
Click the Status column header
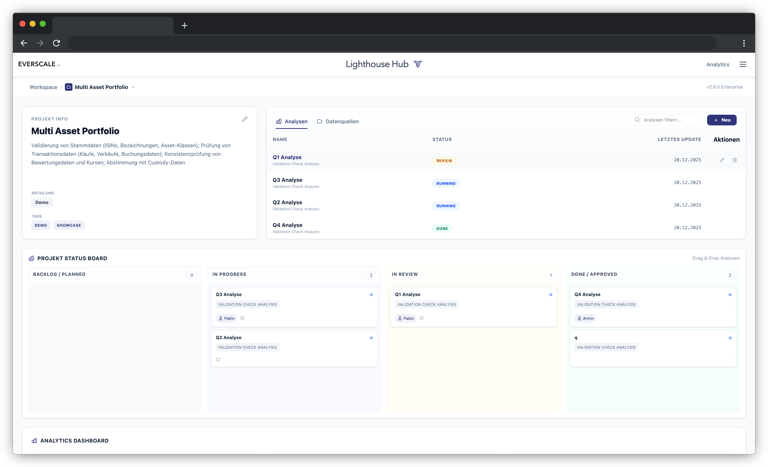click(442, 140)
